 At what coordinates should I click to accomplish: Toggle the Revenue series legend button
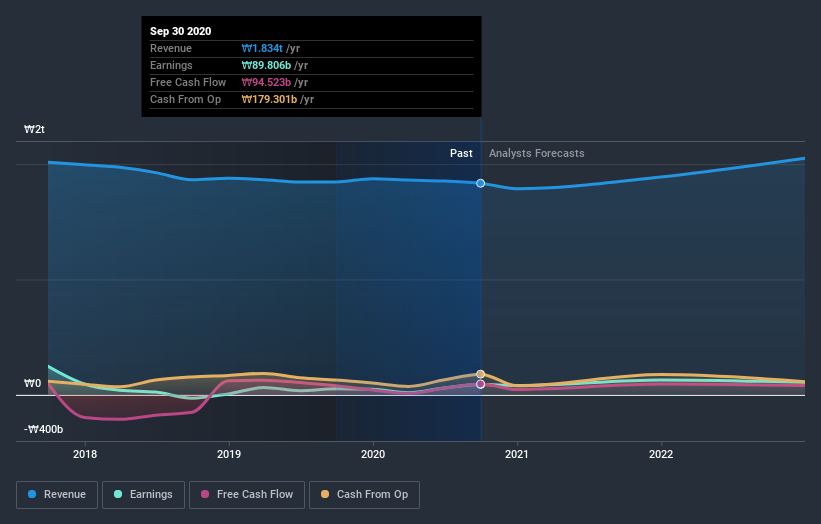coord(57,495)
